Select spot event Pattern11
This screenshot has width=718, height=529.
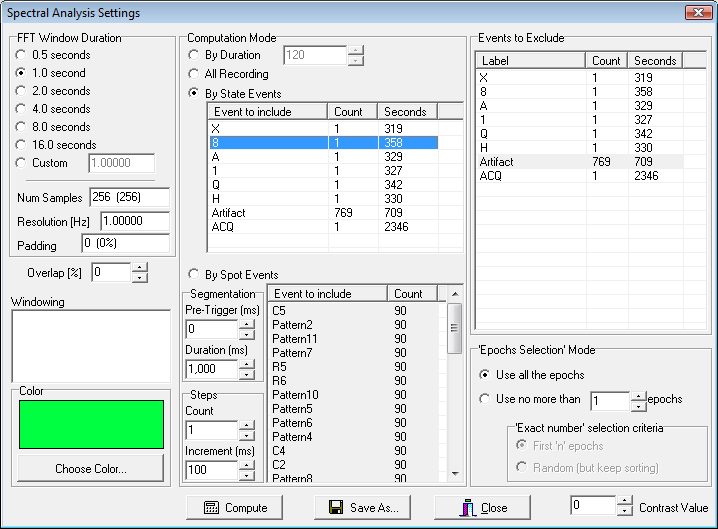coord(354,339)
